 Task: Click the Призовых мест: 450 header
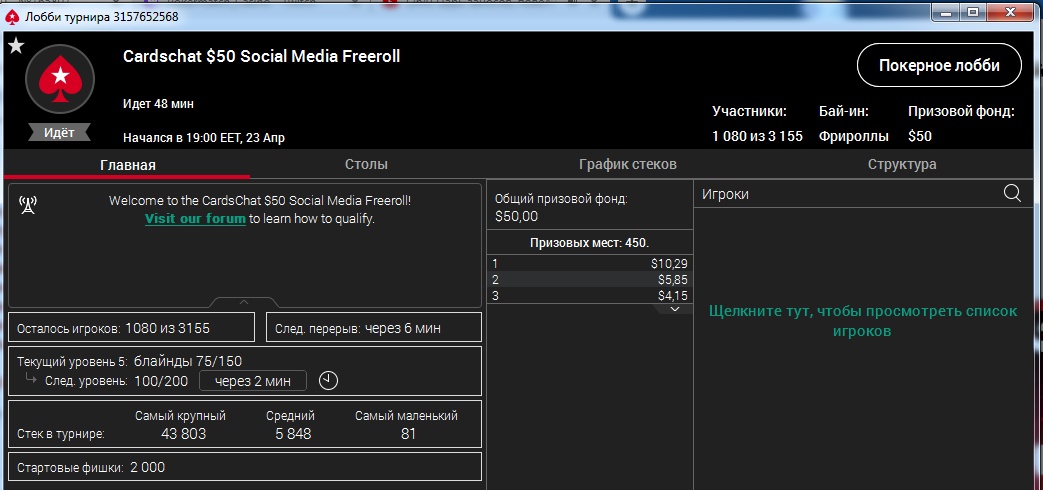589,243
